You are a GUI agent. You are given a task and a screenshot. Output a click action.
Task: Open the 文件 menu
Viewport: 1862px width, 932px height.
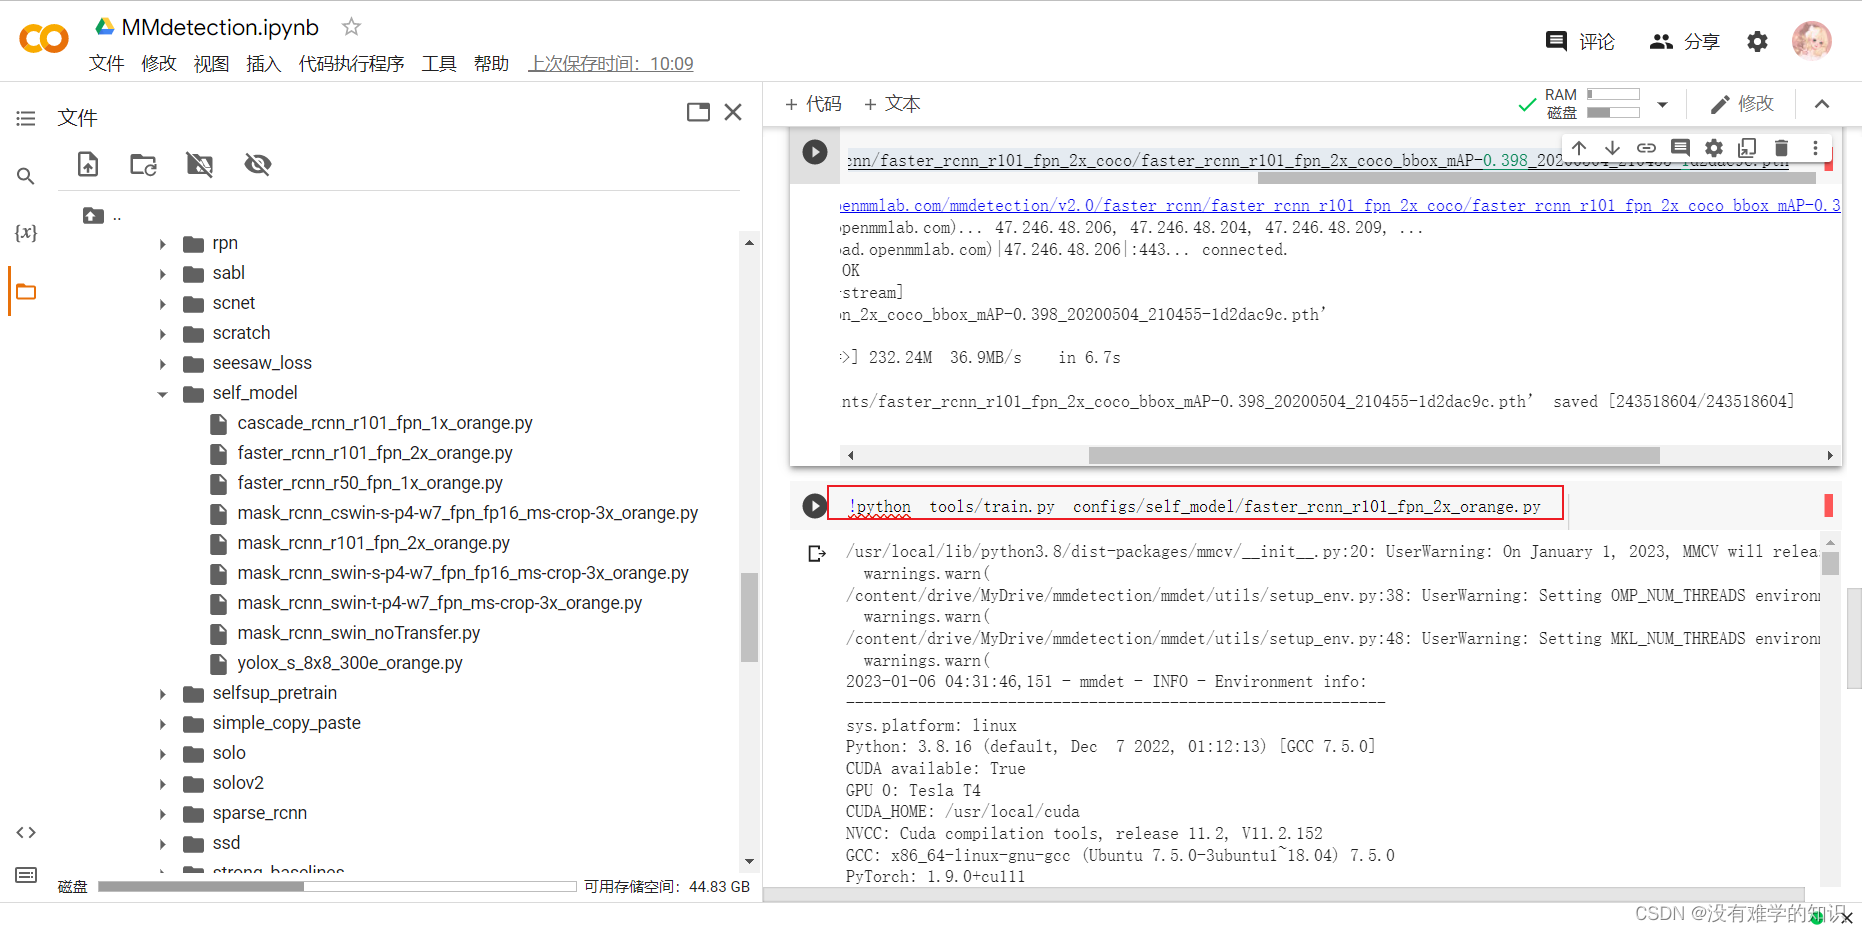107,64
